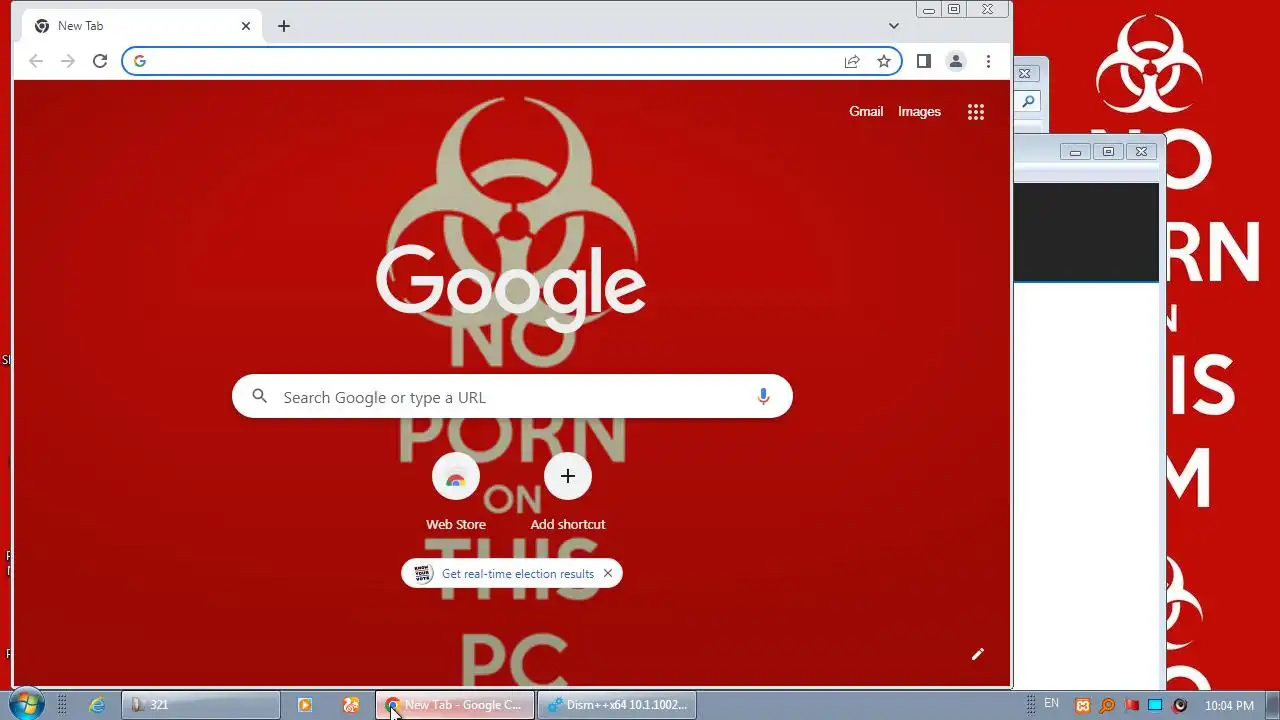This screenshot has height=720, width=1280.
Task: Open the magnifier tray icon
Action: (x=1107, y=706)
